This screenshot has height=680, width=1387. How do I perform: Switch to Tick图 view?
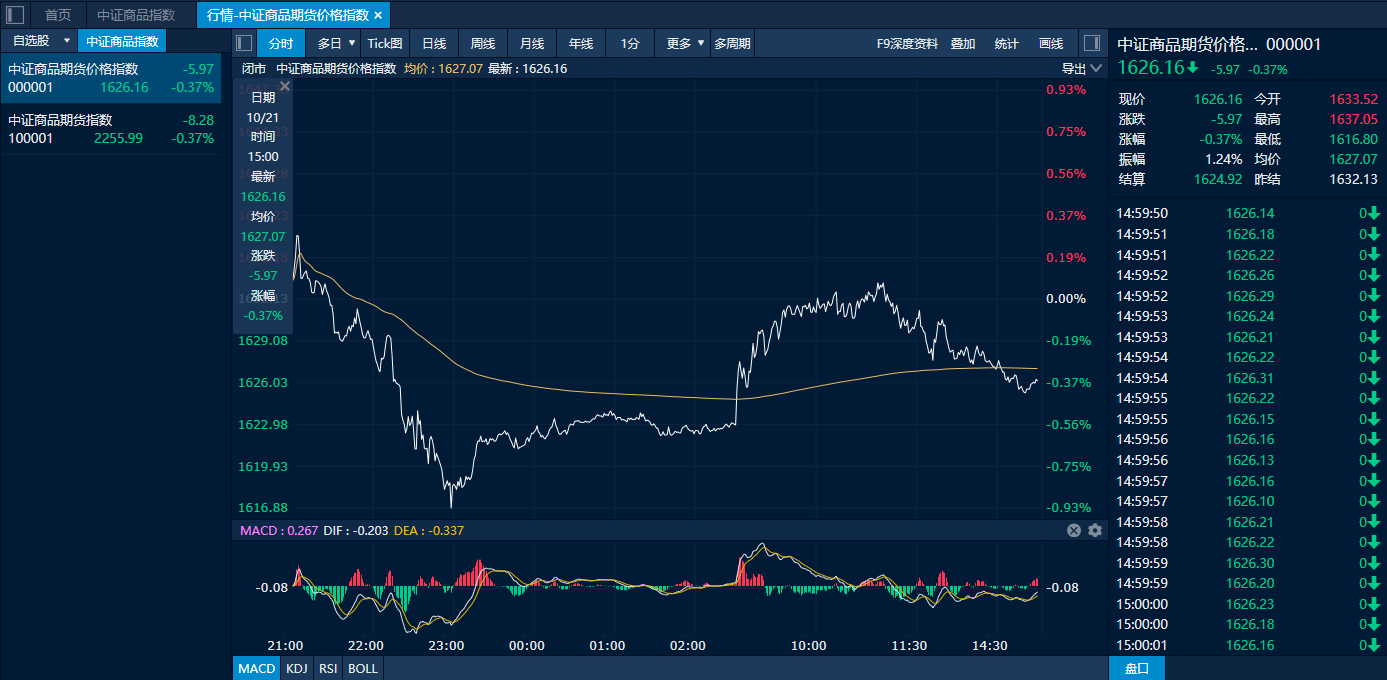coord(385,43)
